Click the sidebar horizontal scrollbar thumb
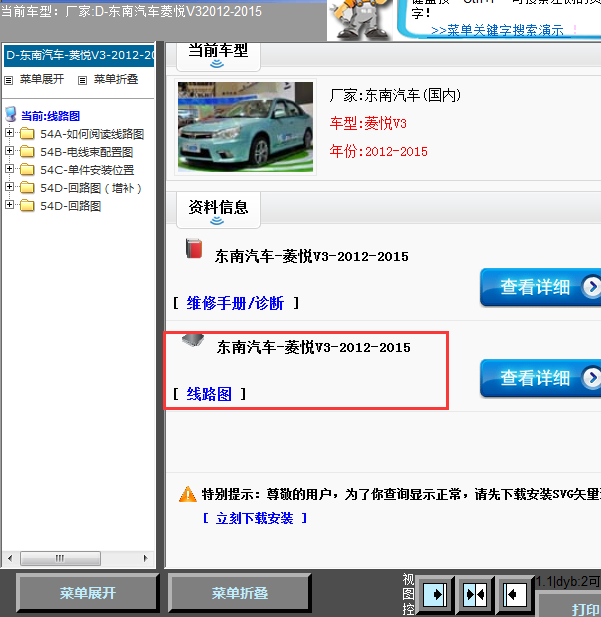The image size is (601, 617). tap(60, 558)
